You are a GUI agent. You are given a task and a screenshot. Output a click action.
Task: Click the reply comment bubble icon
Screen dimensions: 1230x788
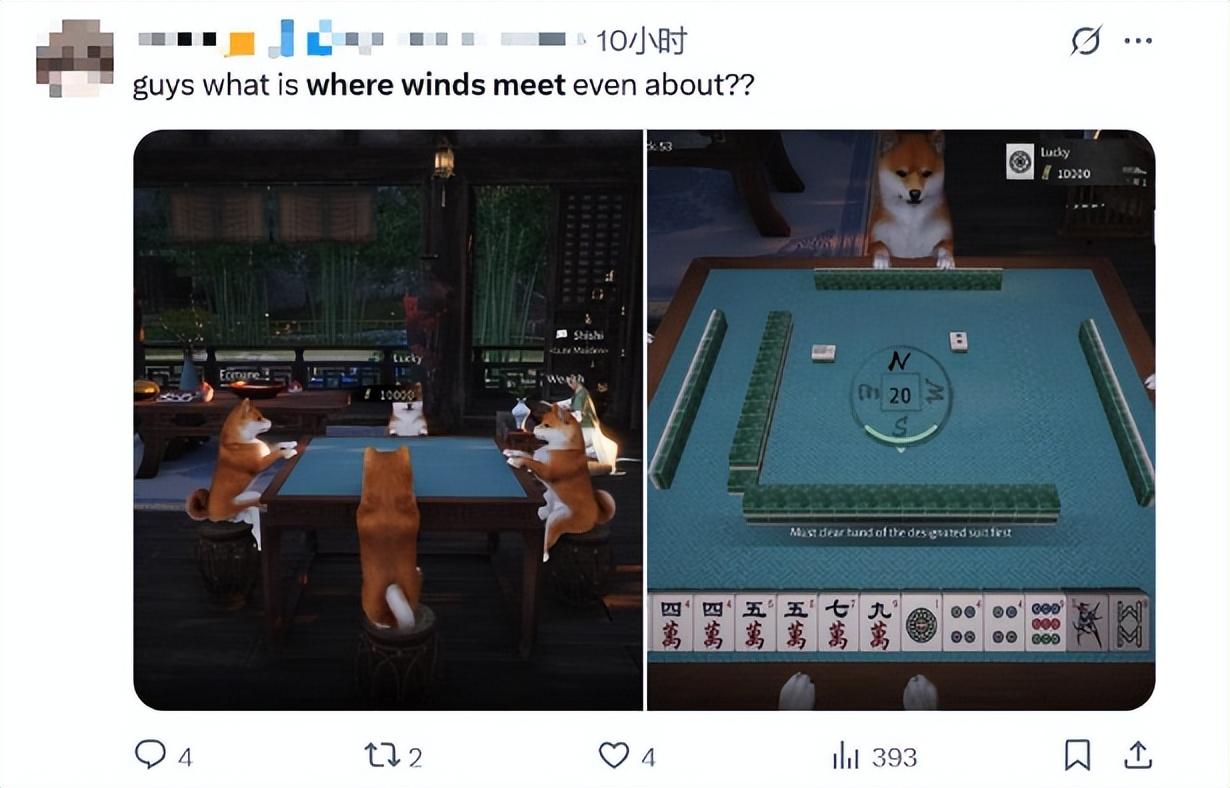coord(150,754)
